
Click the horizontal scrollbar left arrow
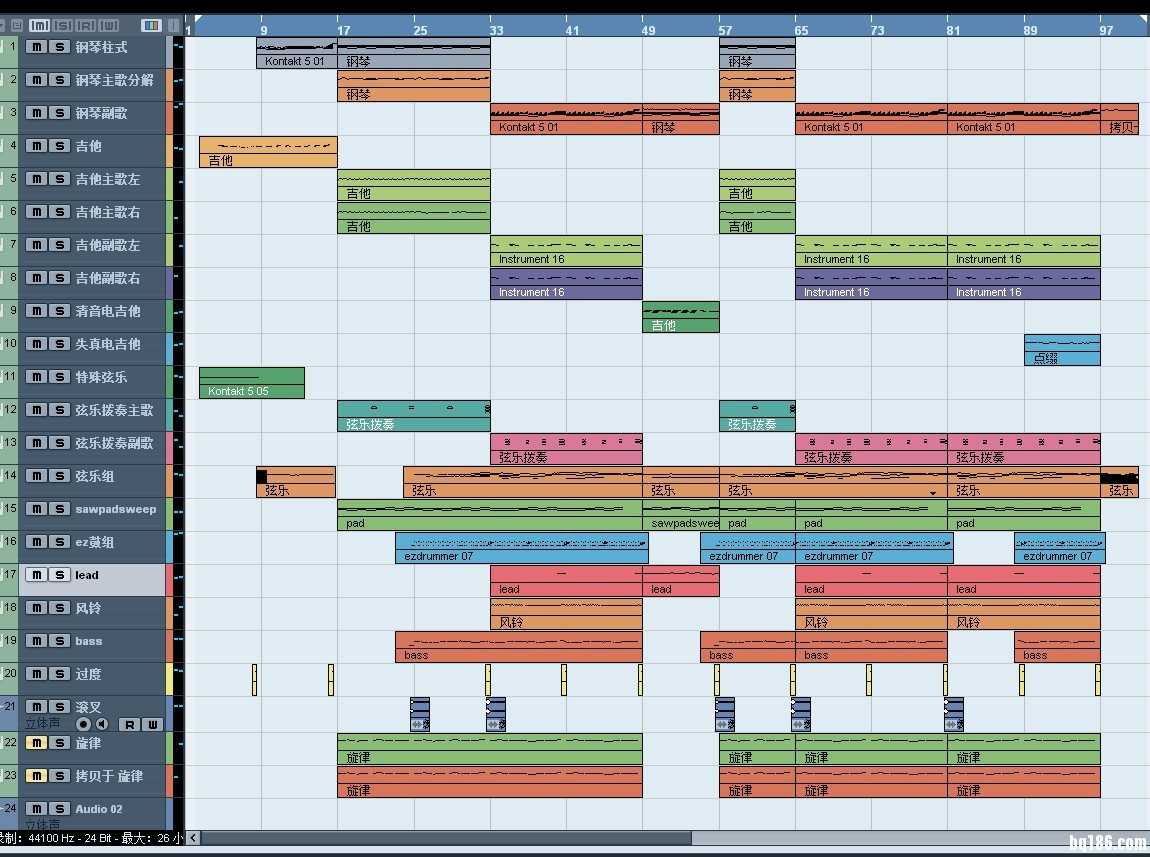[x=193, y=838]
